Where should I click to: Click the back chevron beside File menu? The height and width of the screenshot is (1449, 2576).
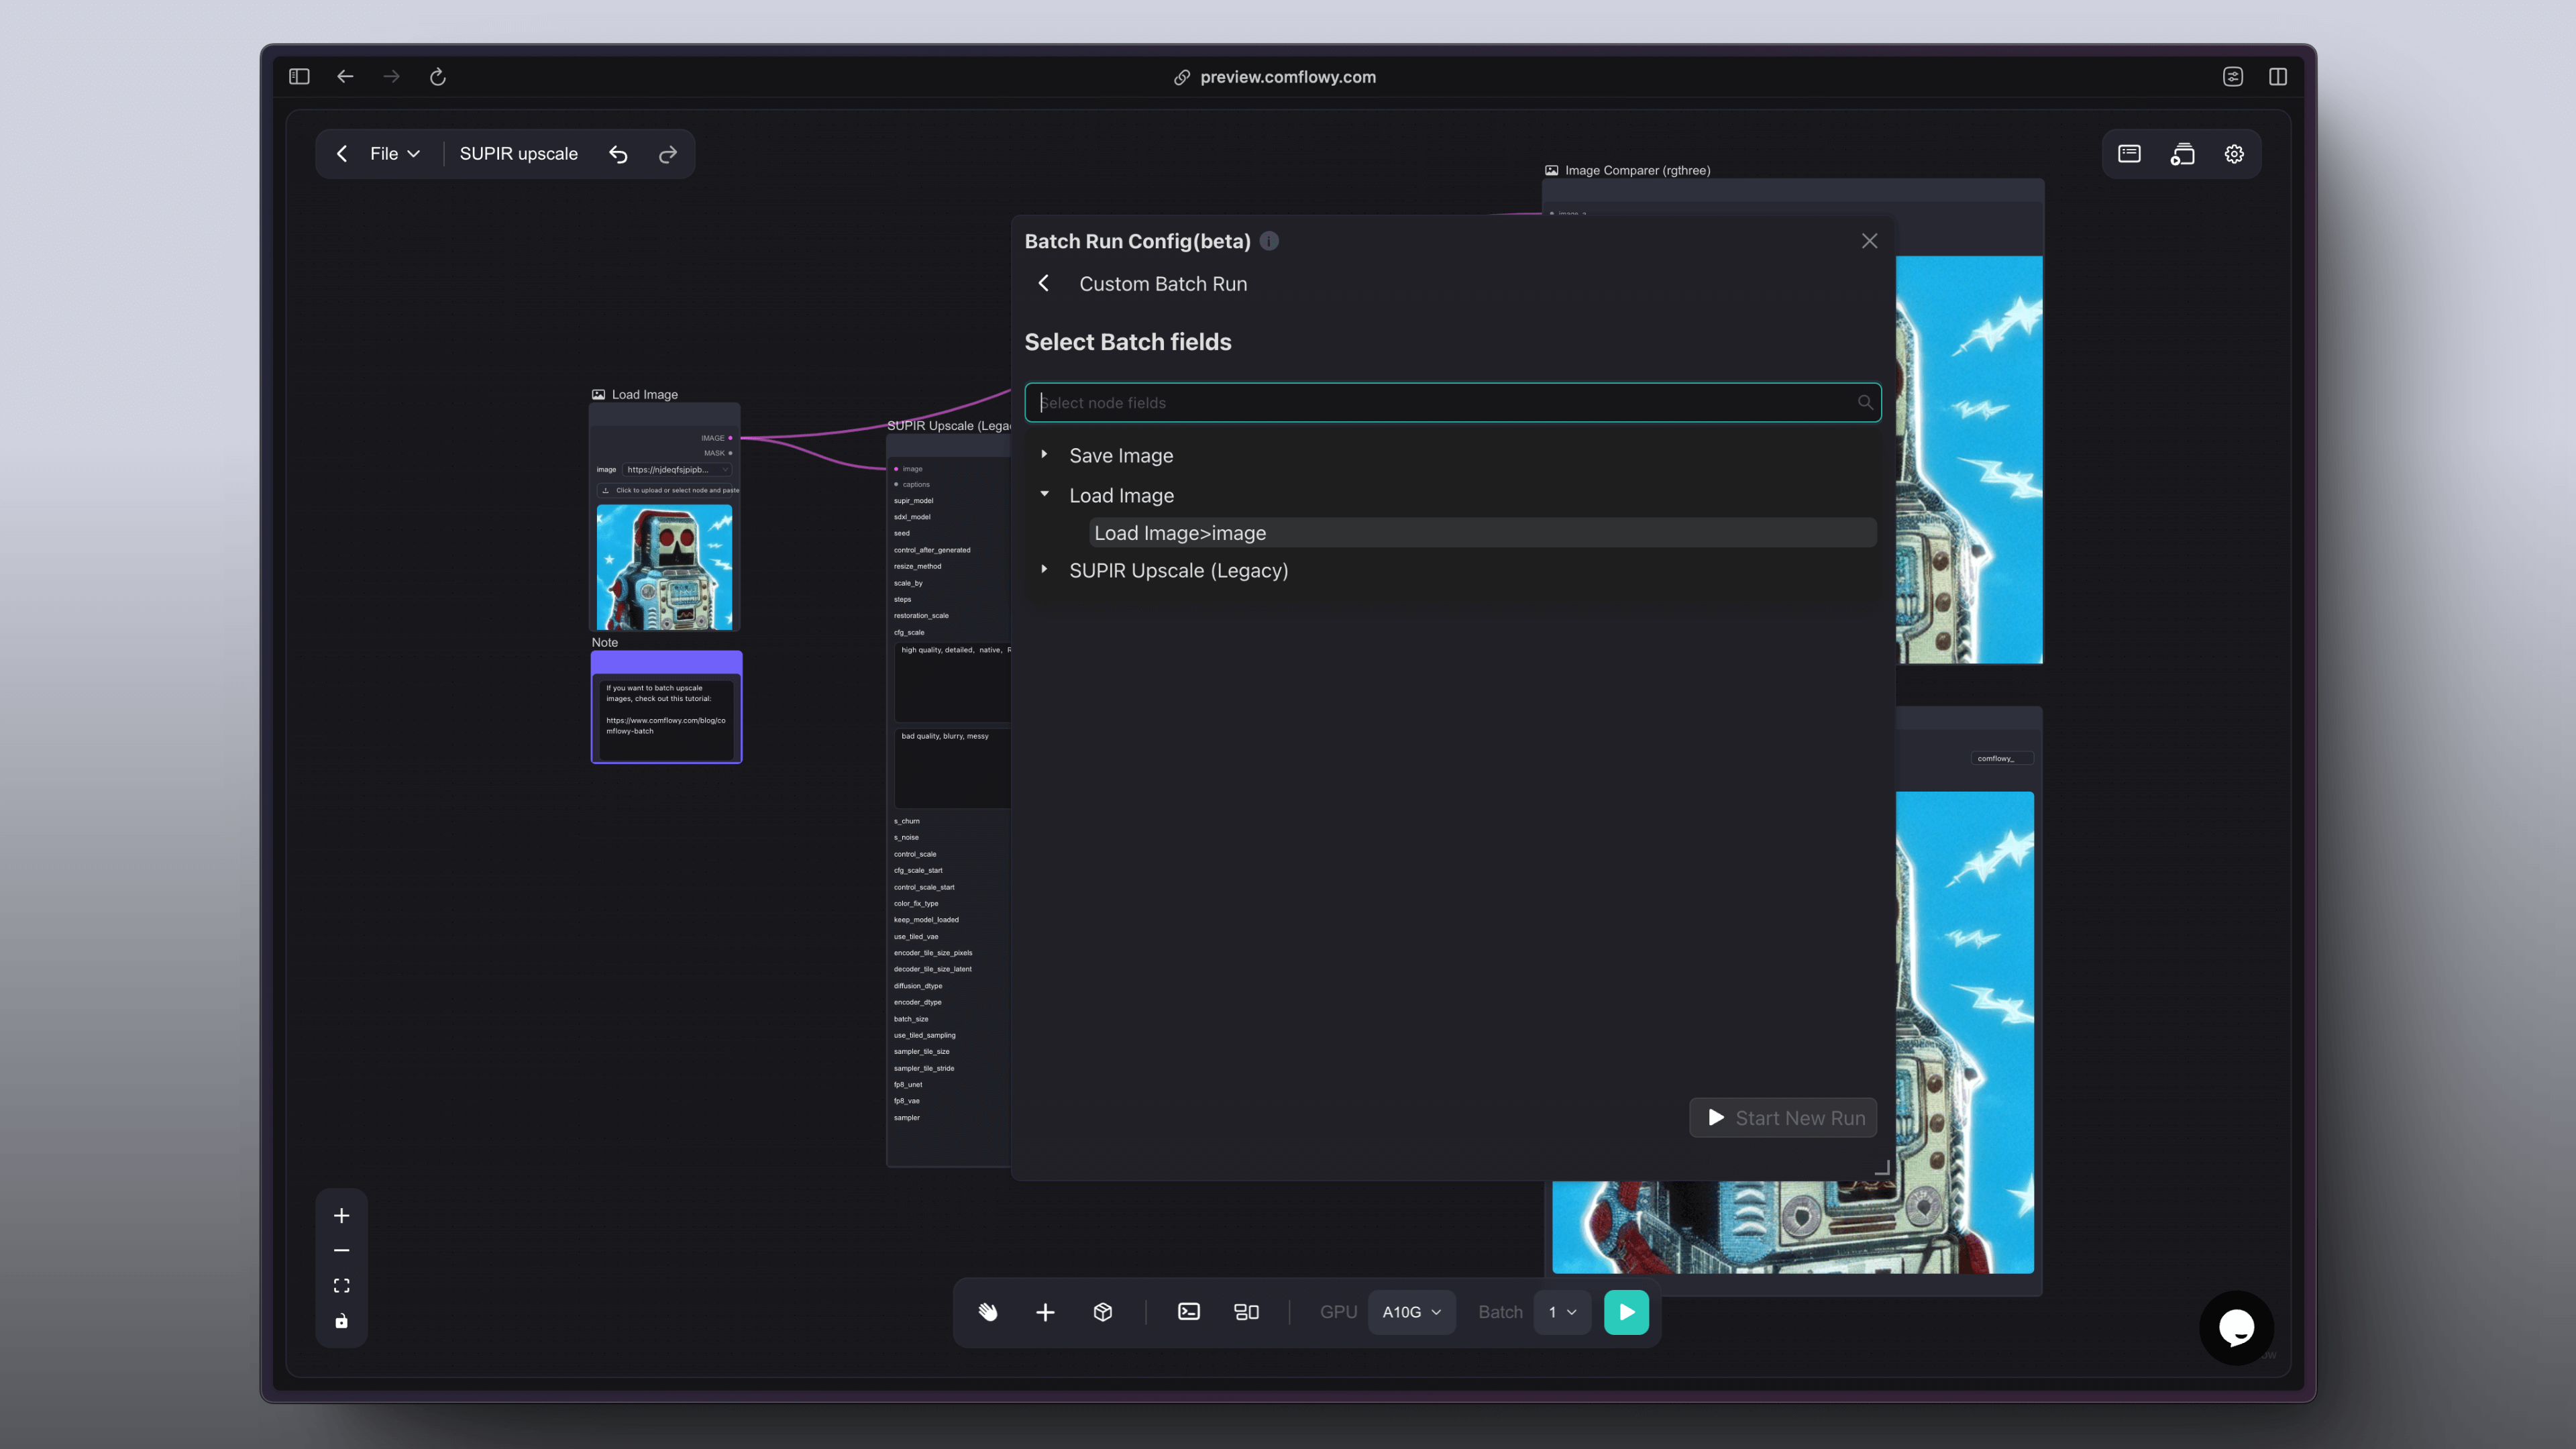tap(342, 154)
